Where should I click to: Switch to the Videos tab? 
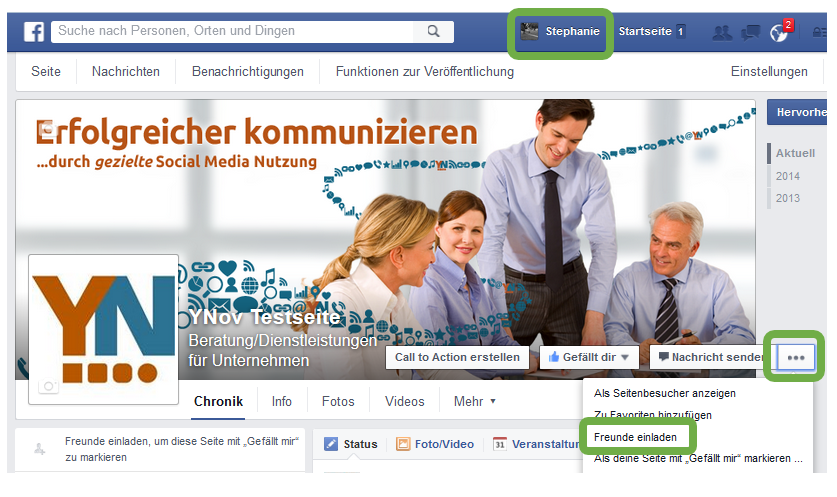405,401
